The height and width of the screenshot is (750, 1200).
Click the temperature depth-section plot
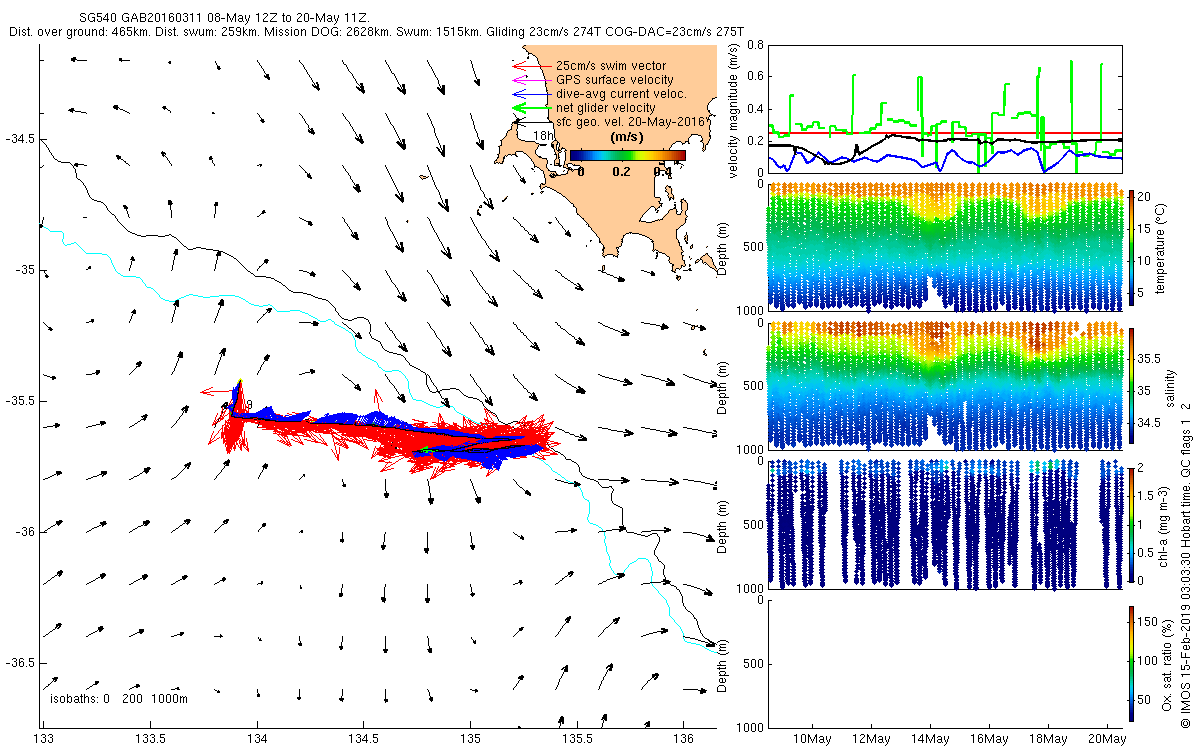945,247
